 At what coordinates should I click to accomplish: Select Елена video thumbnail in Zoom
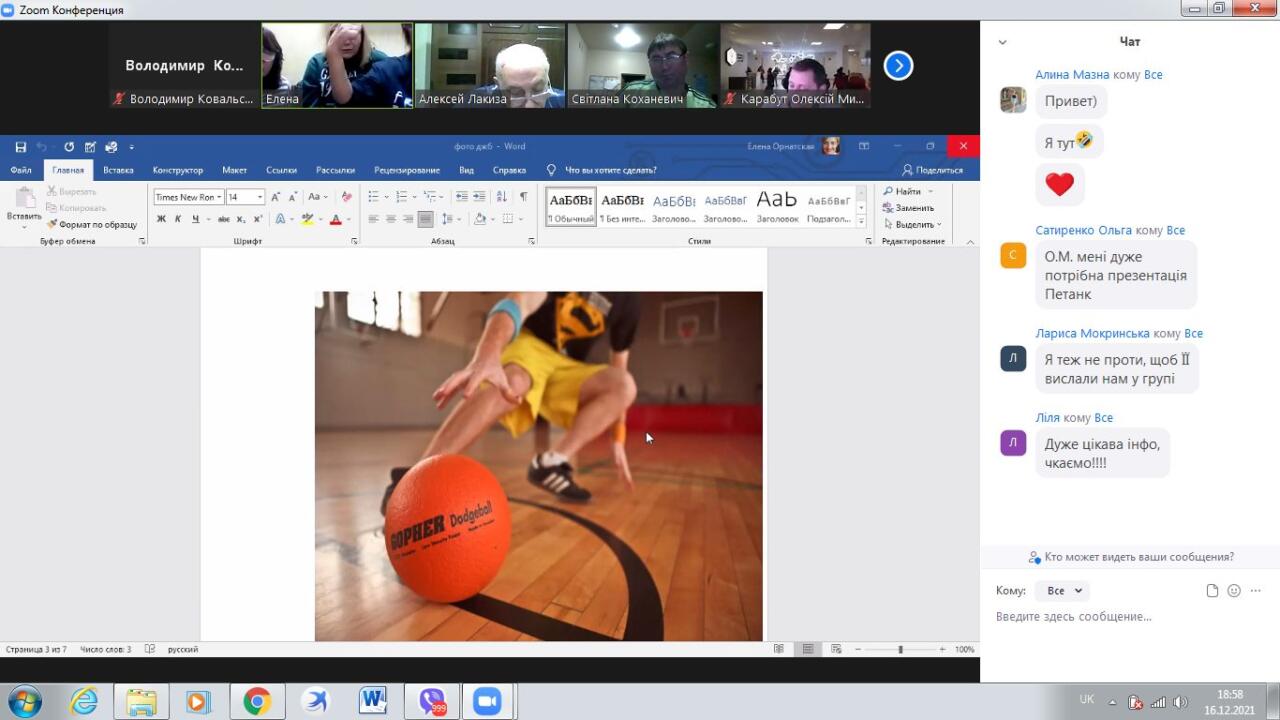(x=337, y=65)
